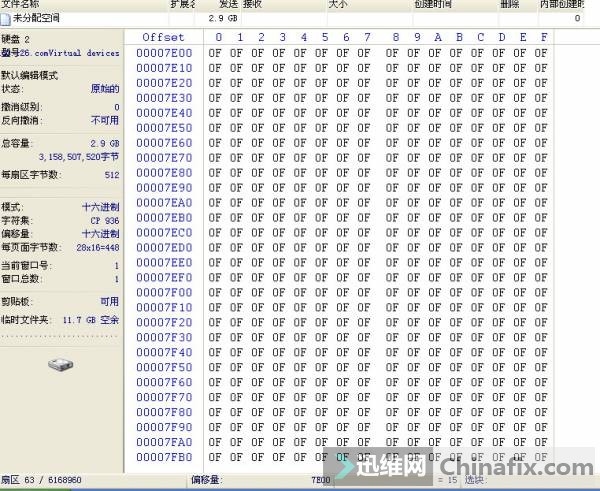
Task: Click the 字符集 CP 936 value
Action: tap(105, 220)
